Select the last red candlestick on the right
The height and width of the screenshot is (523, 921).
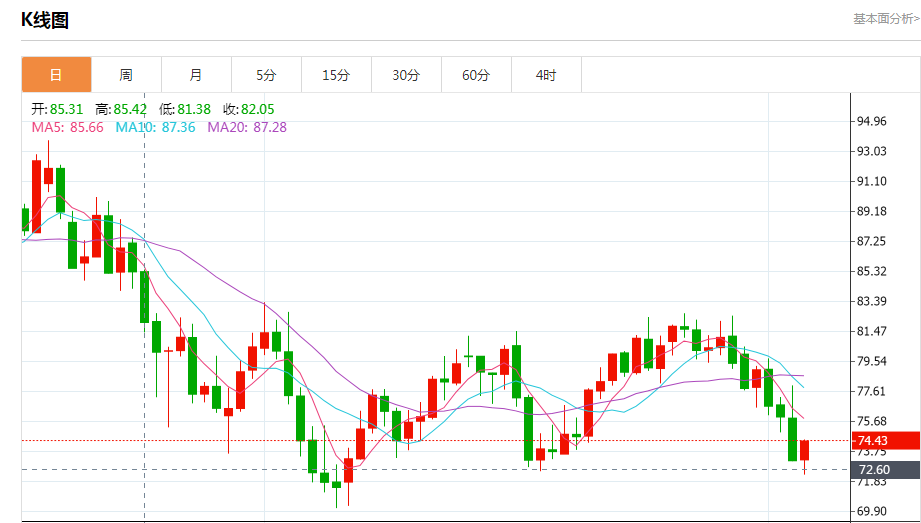point(804,450)
